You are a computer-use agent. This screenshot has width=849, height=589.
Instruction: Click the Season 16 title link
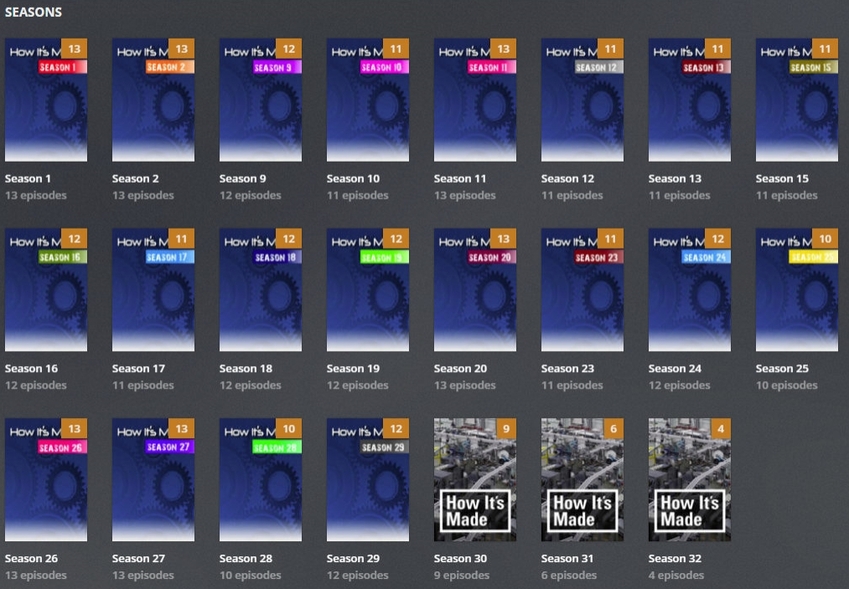[31, 369]
